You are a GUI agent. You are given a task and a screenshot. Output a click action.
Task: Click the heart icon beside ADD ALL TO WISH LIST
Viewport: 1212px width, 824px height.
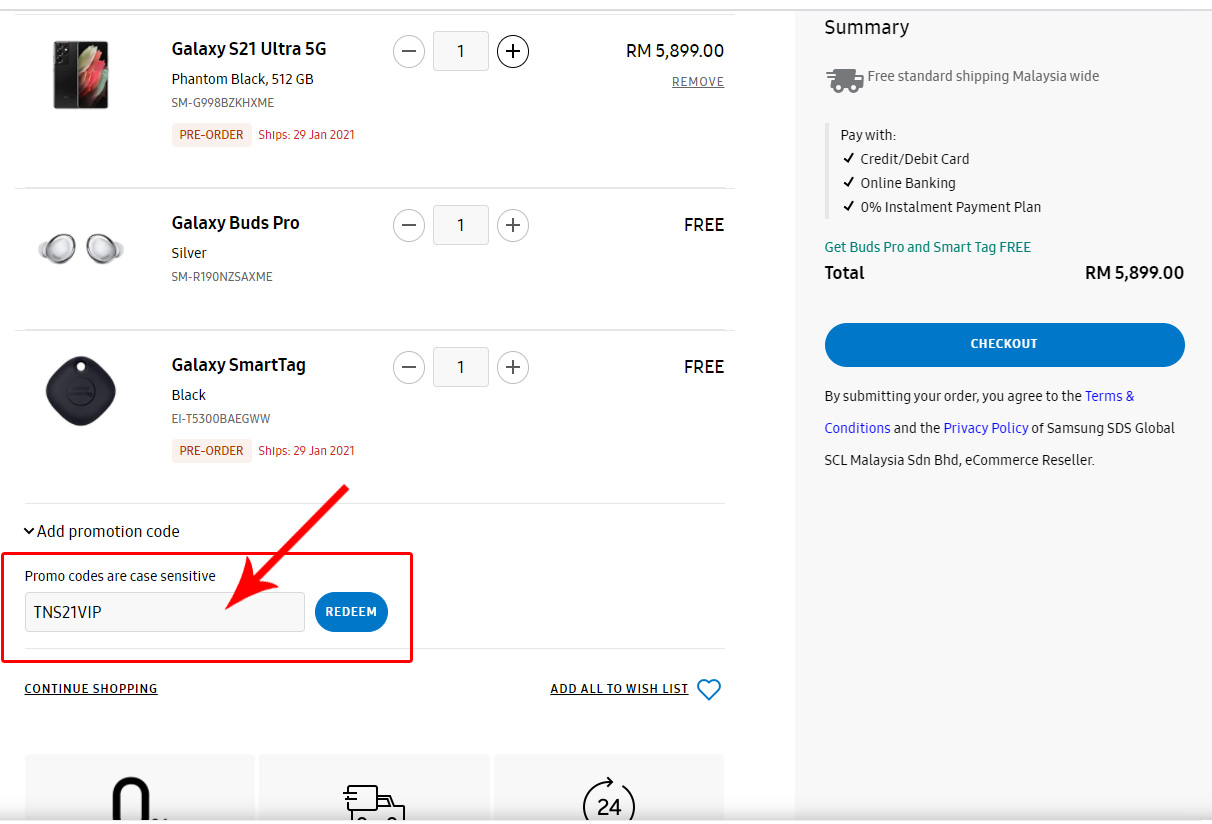709,689
